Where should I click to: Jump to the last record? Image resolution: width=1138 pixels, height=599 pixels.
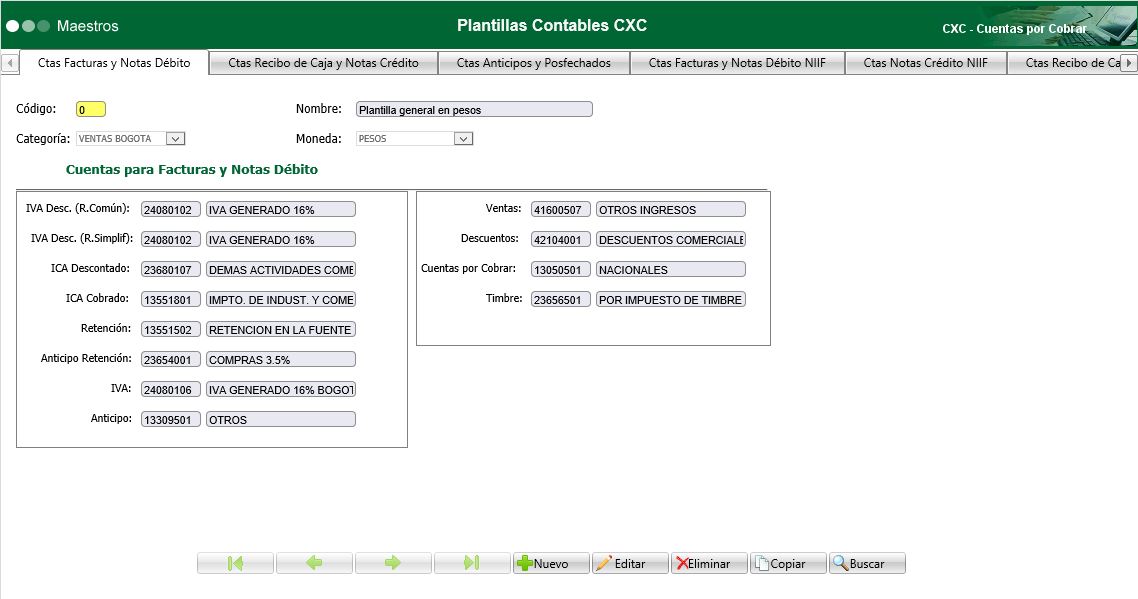pyautogui.click(x=471, y=563)
